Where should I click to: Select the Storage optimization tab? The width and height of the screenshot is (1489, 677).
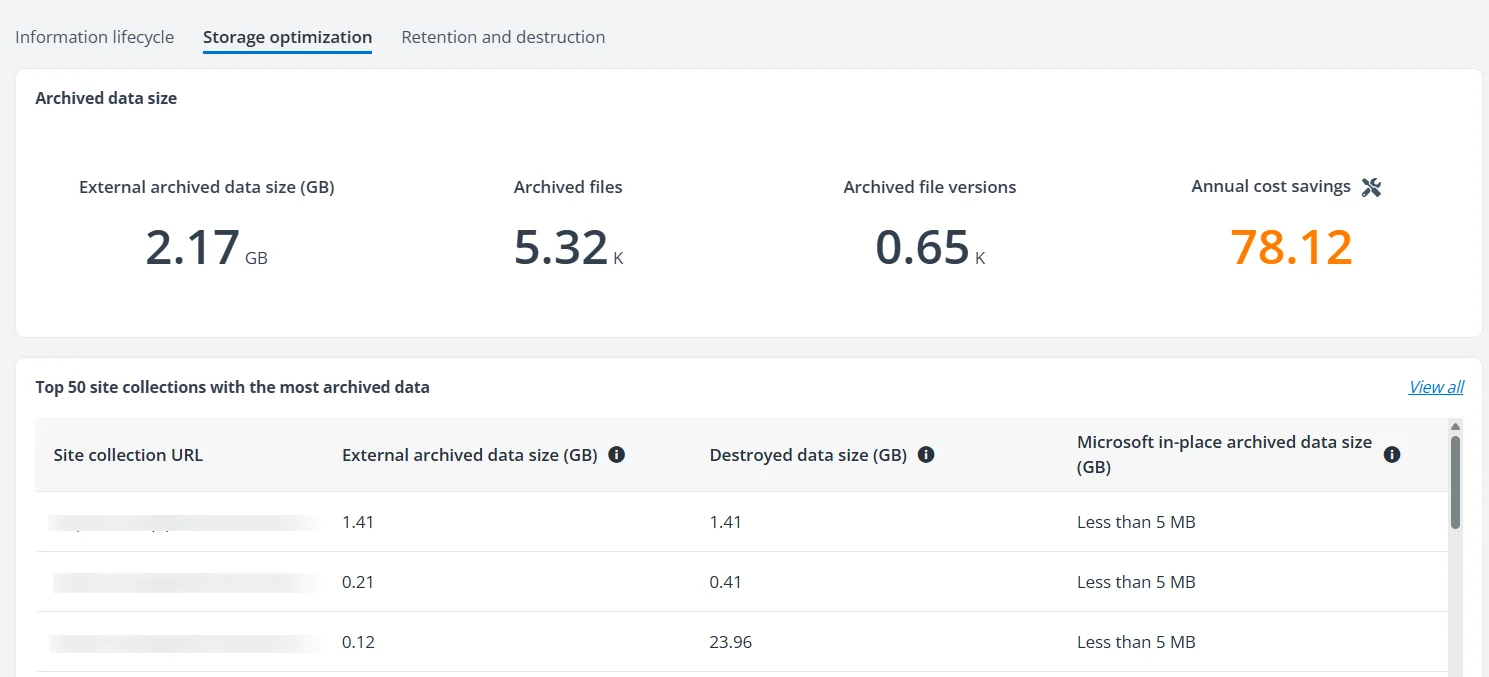click(x=287, y=37)
